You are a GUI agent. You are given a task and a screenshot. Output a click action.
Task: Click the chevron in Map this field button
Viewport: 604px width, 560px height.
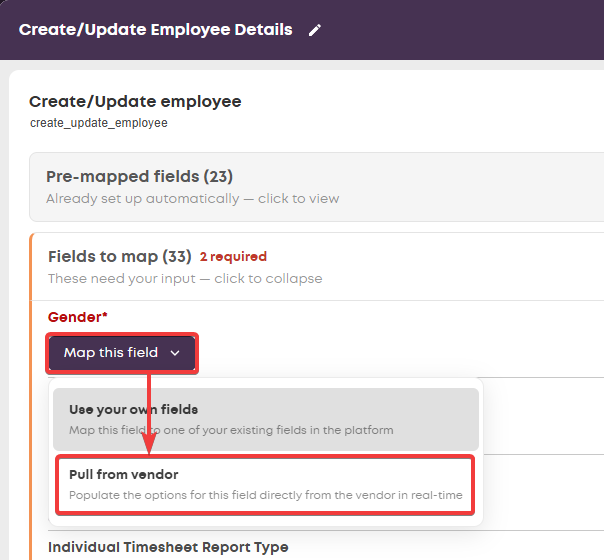175,353
